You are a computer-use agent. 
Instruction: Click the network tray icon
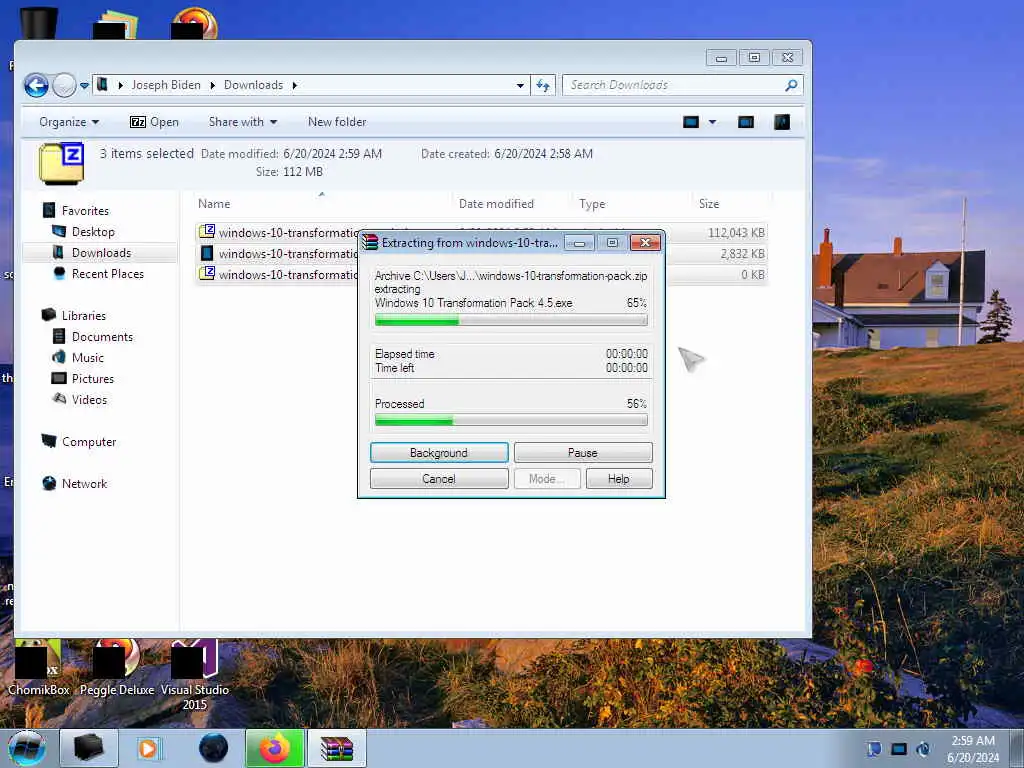point(899,749)
